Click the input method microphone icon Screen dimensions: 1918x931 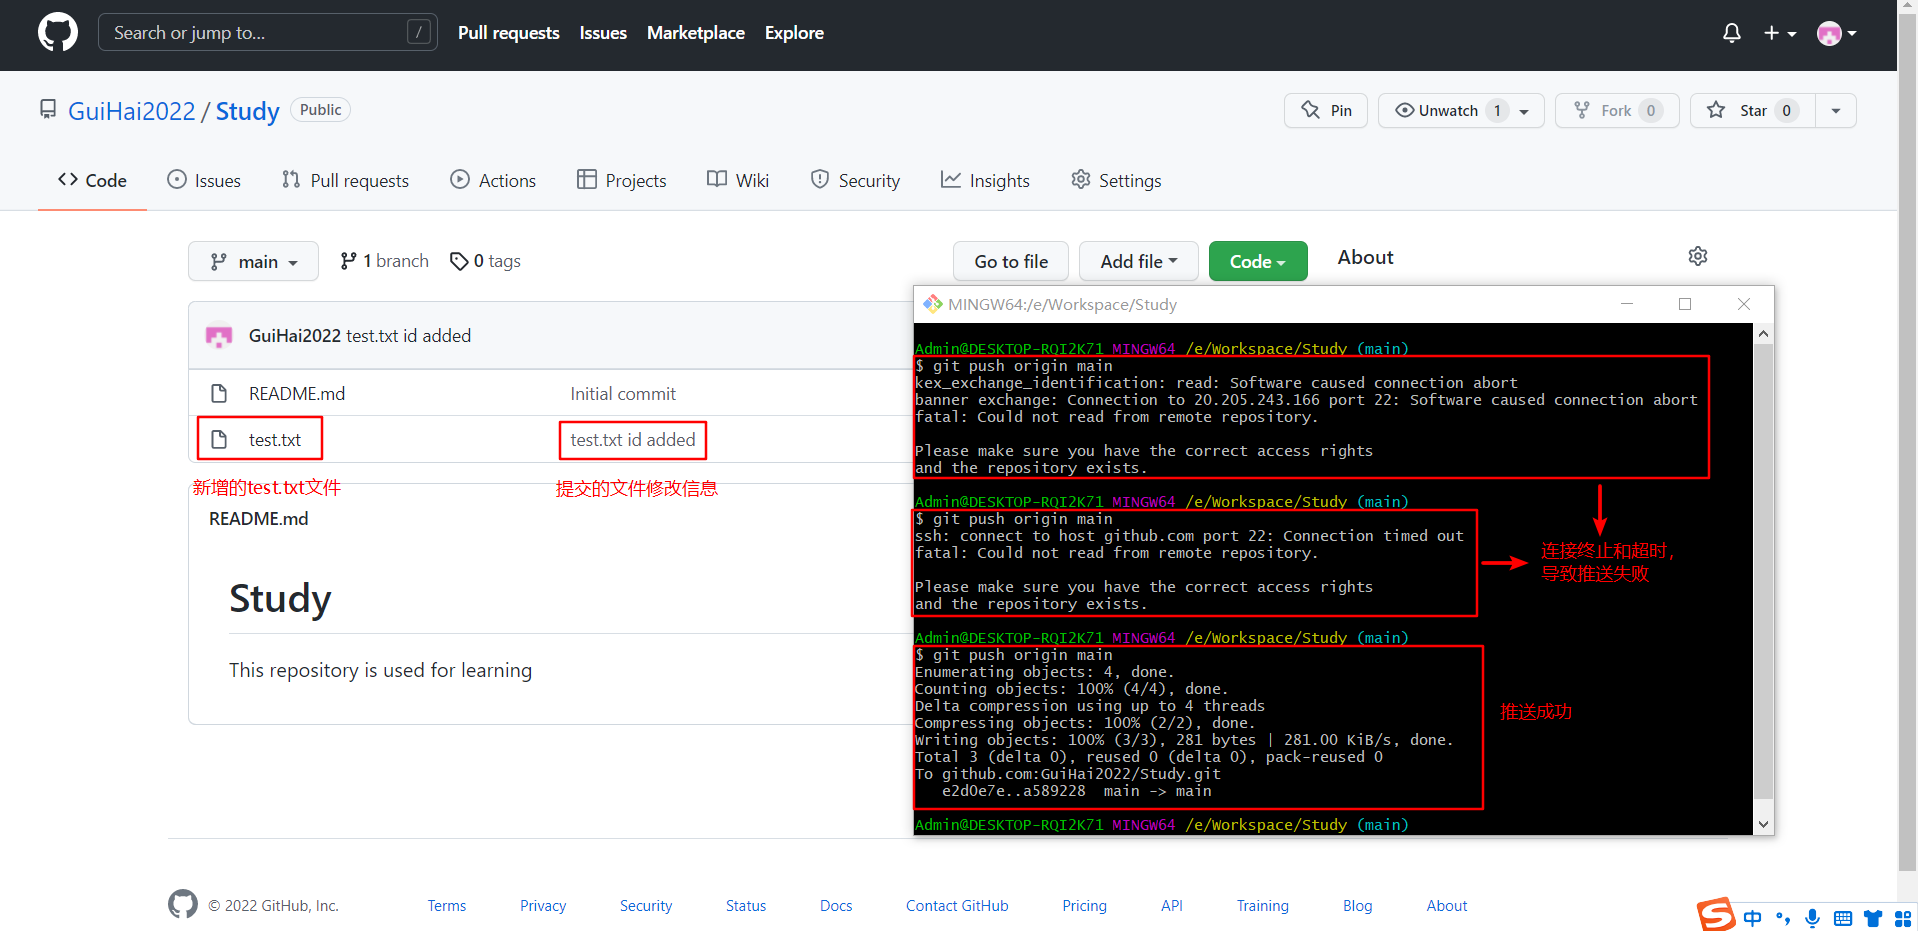pyautogui.click(x=1813, y=918)
